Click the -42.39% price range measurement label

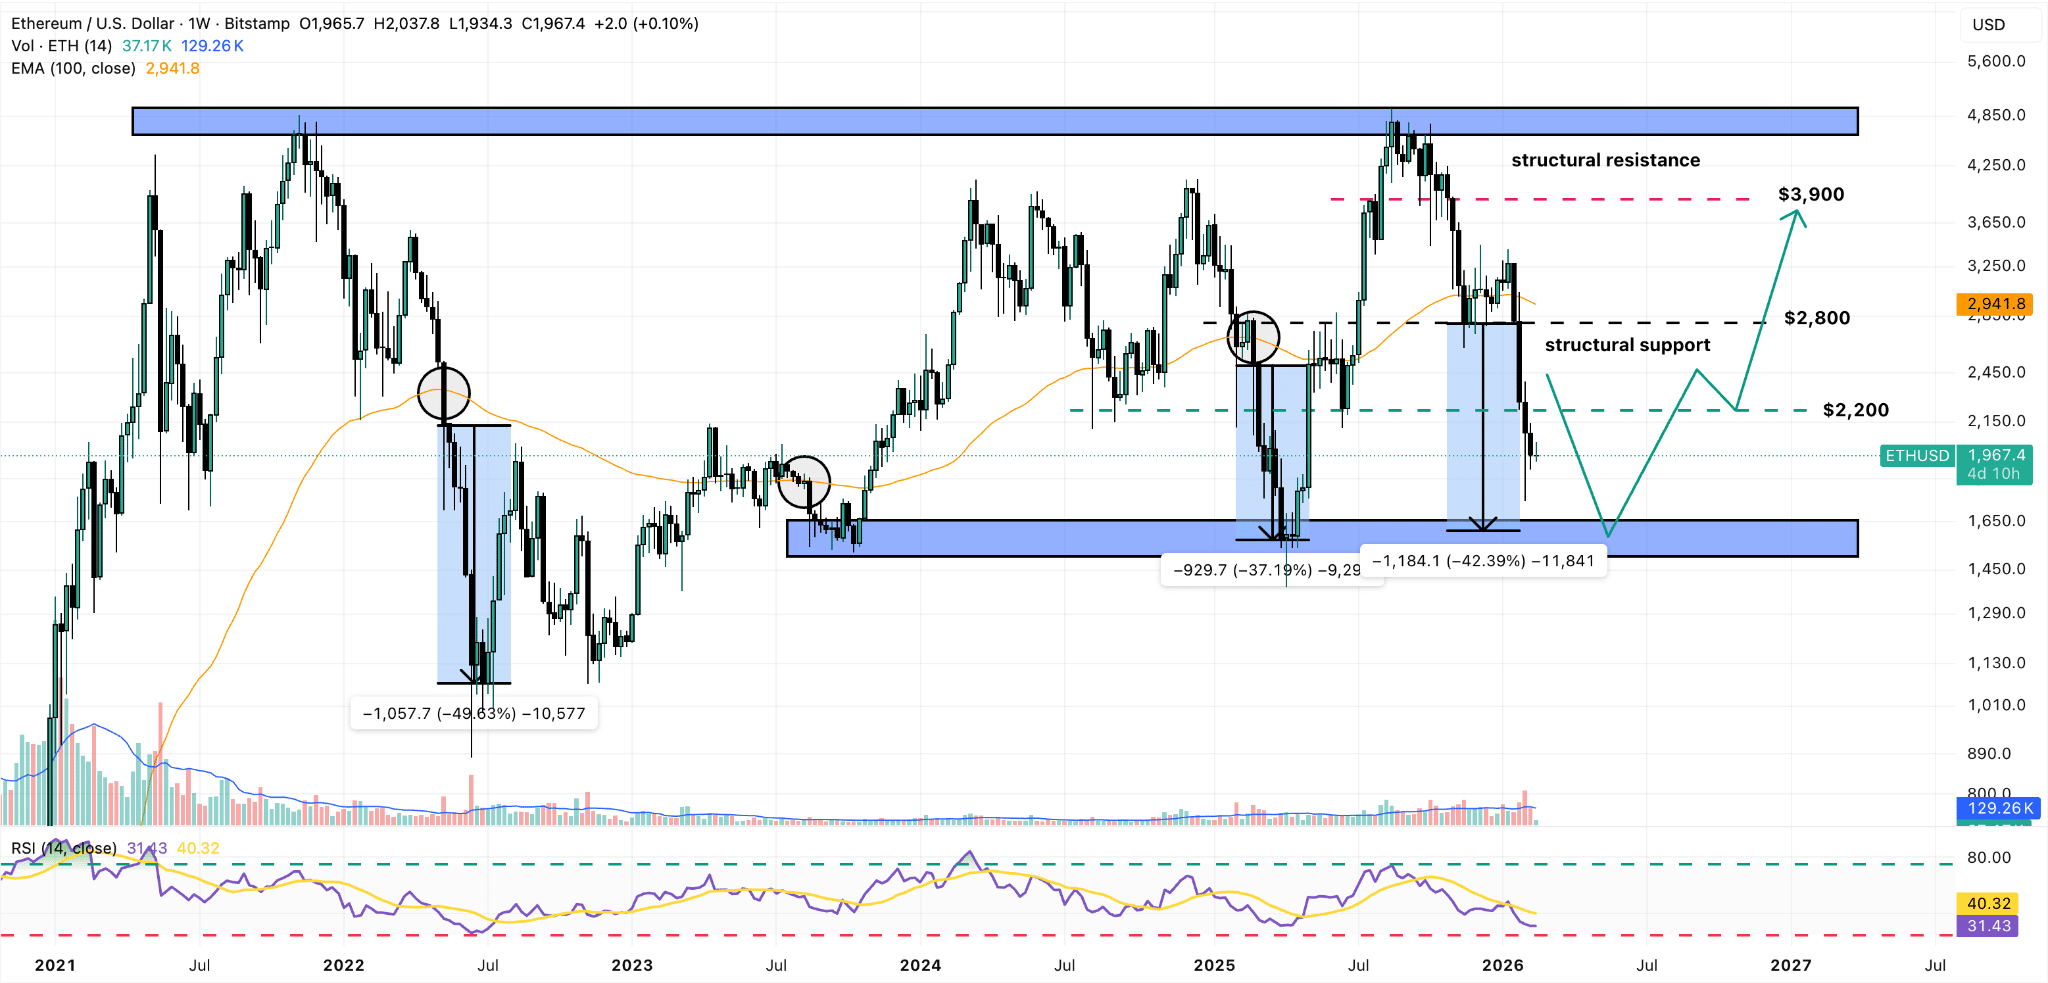[x=1483, y=561]
